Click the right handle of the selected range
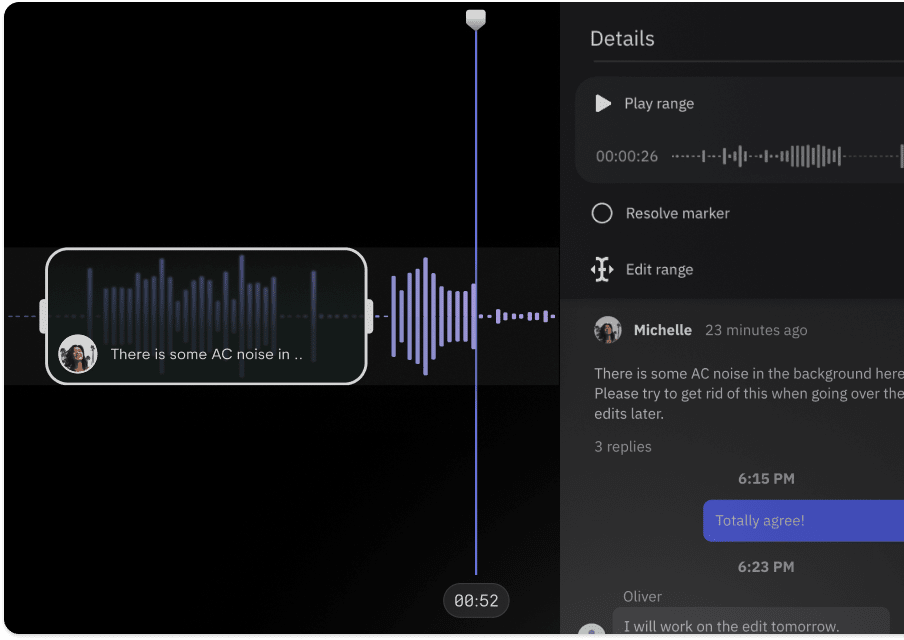The image size is (904, 640). [x=369, y=316]
